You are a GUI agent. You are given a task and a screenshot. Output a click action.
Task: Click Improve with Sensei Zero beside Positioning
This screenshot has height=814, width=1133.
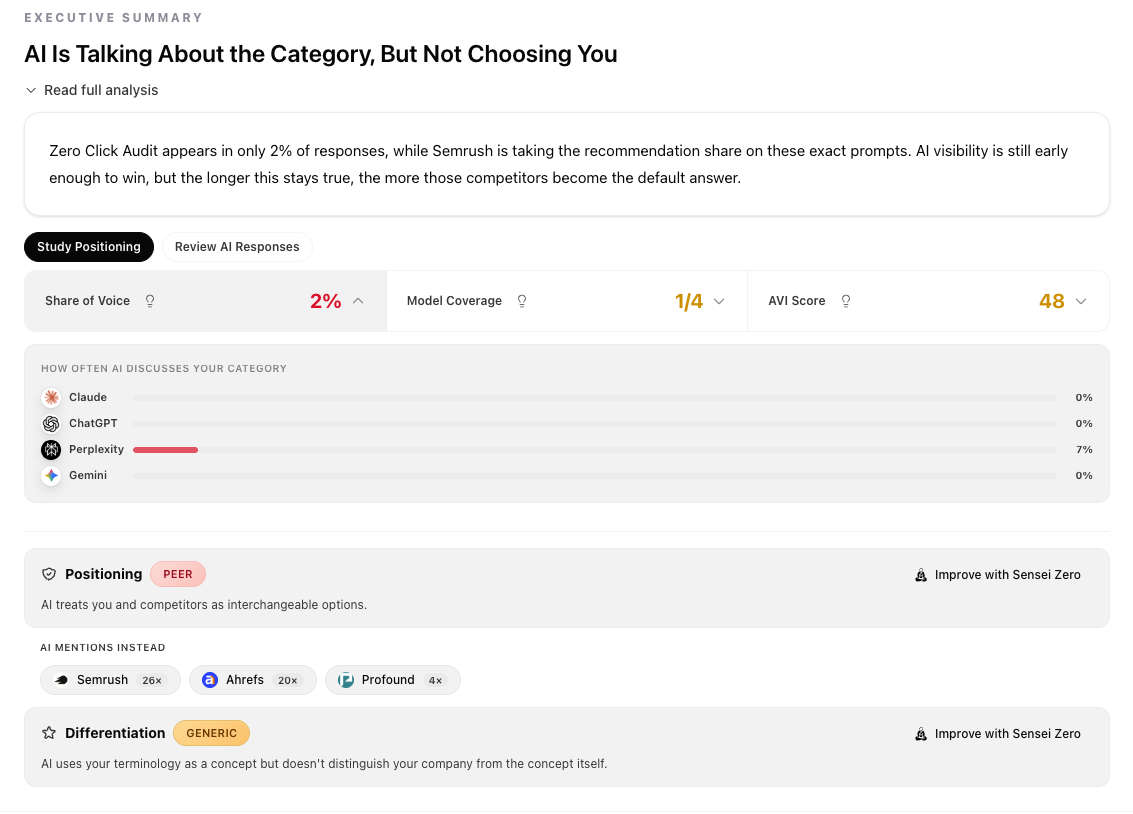click(x=998, y=575)
